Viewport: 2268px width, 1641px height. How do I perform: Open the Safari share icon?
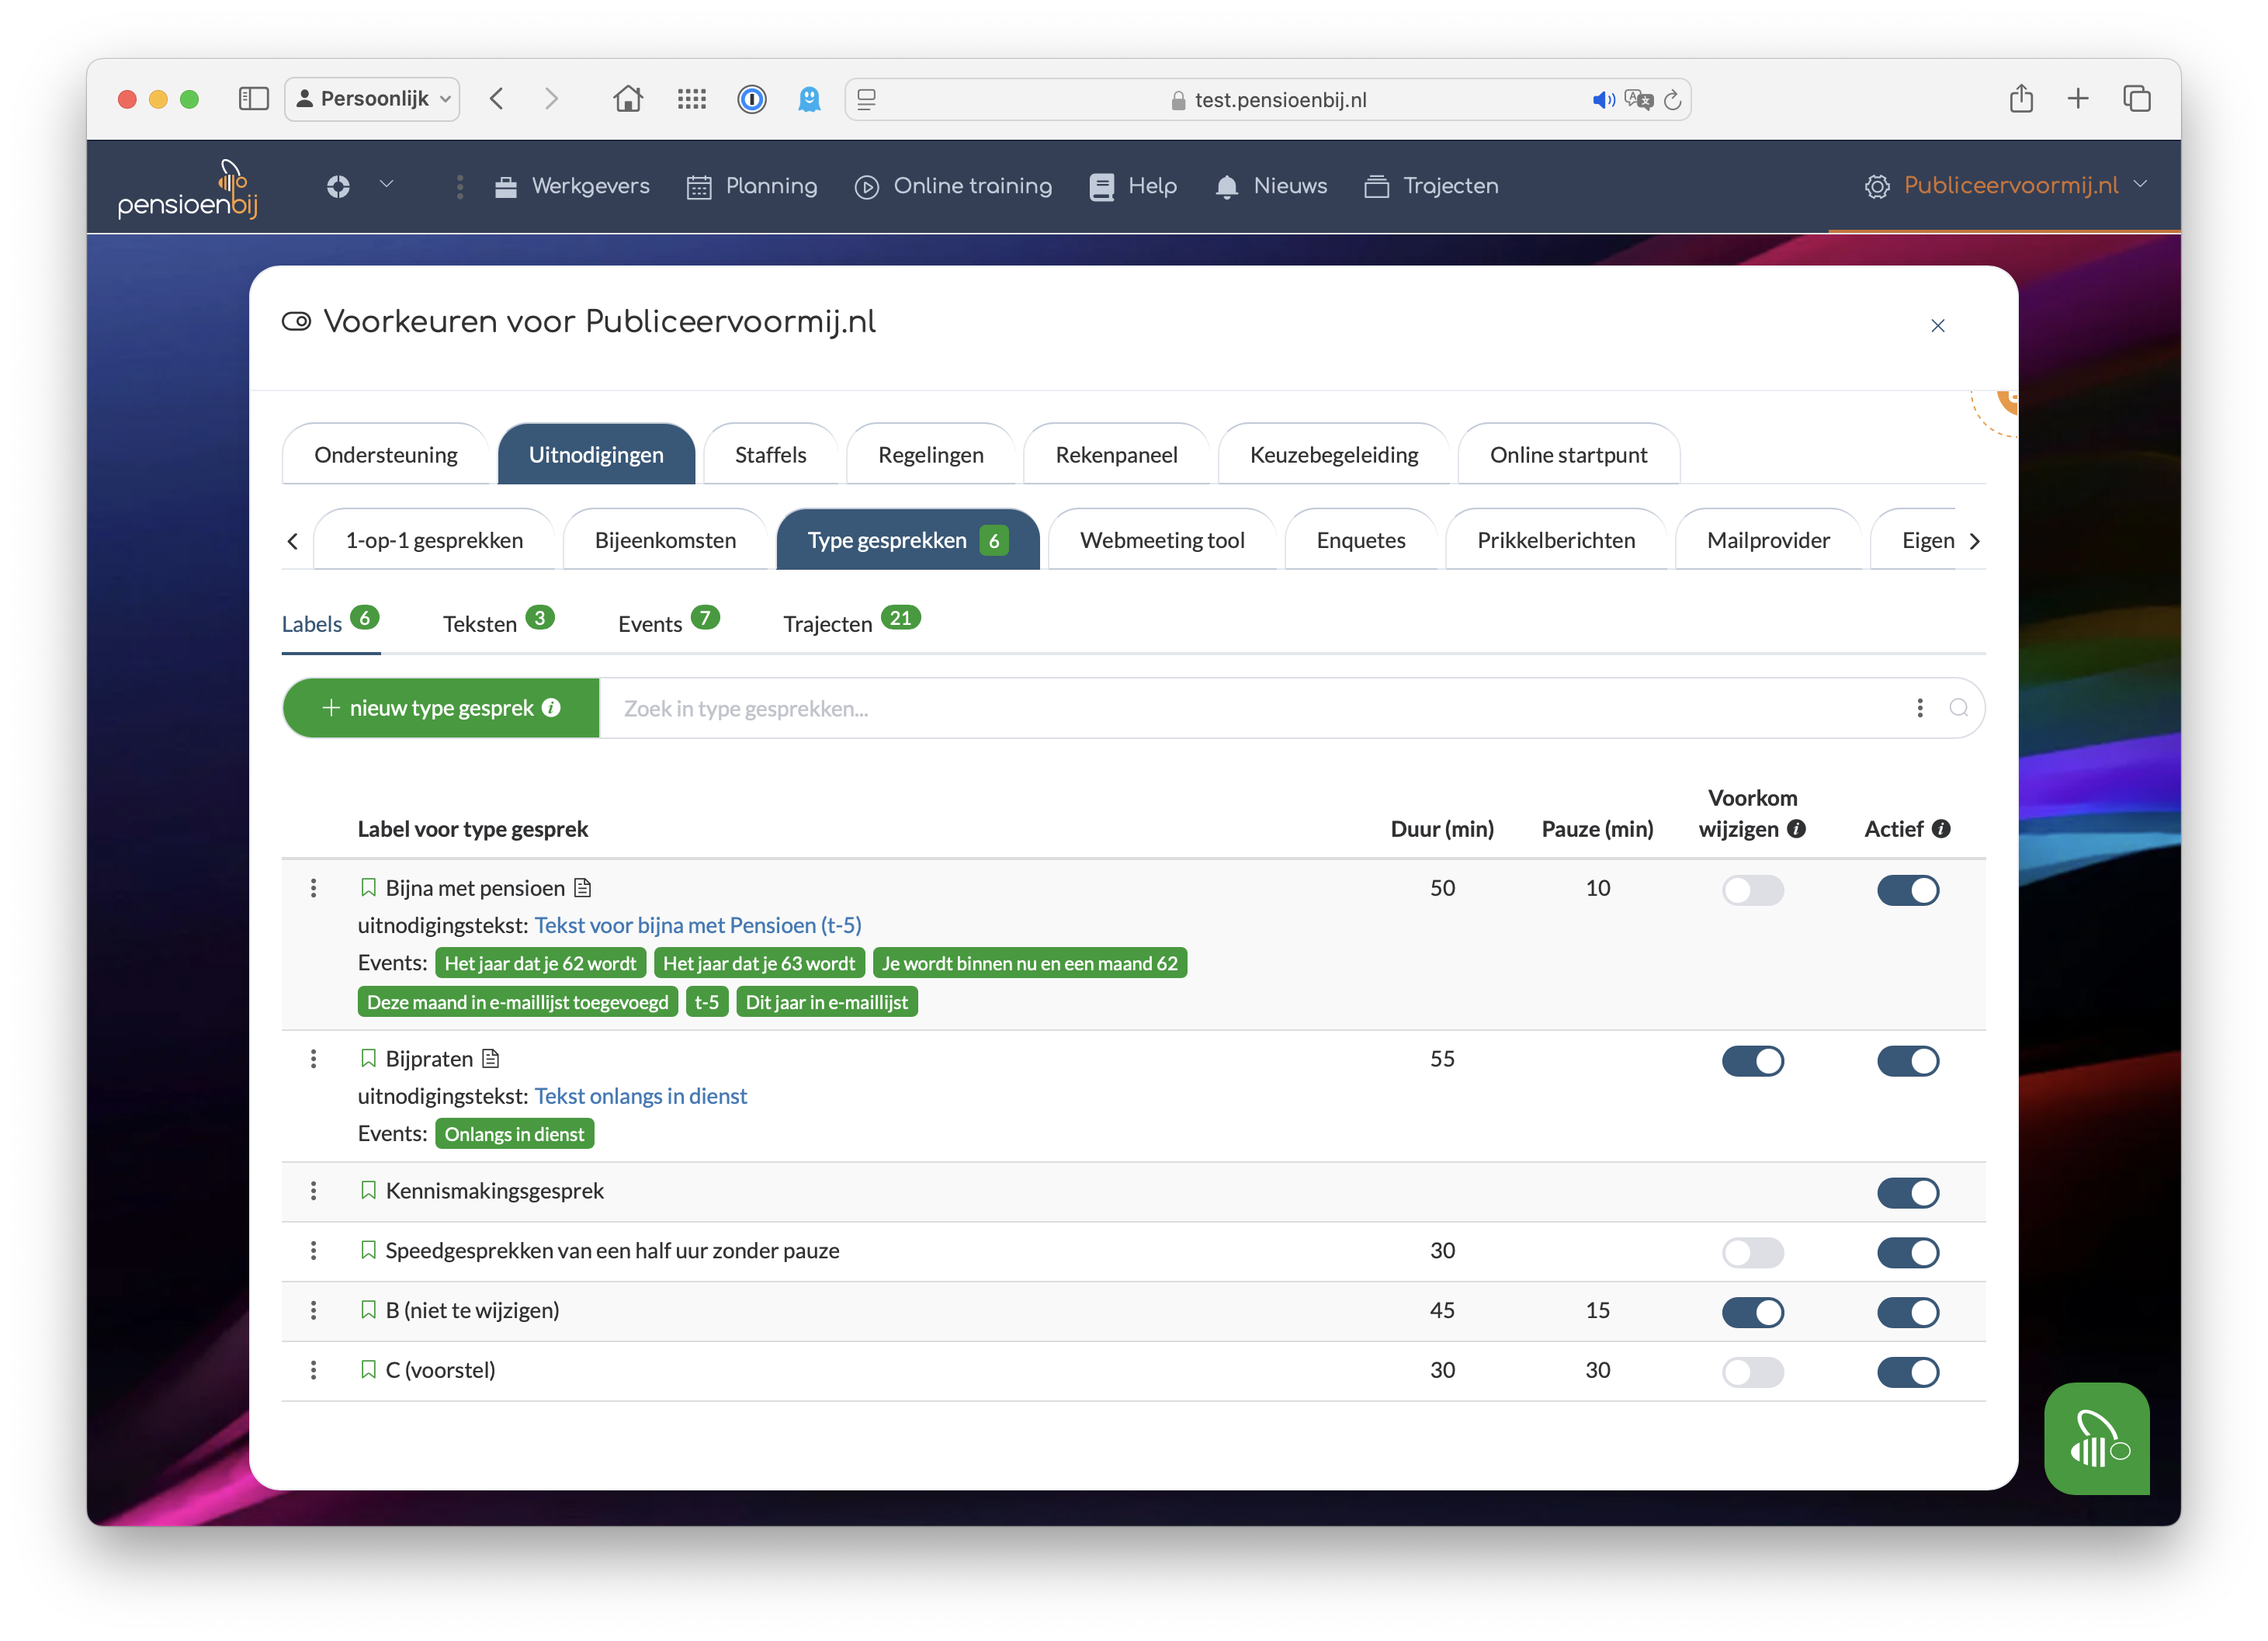coord(2021,98)
